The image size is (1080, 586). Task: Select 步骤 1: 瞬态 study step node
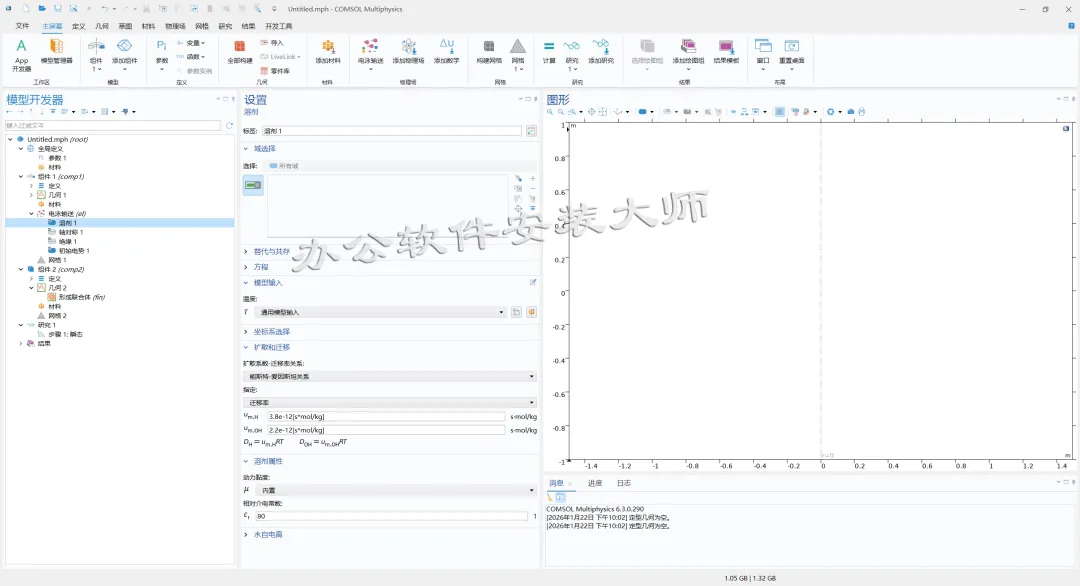65,334
